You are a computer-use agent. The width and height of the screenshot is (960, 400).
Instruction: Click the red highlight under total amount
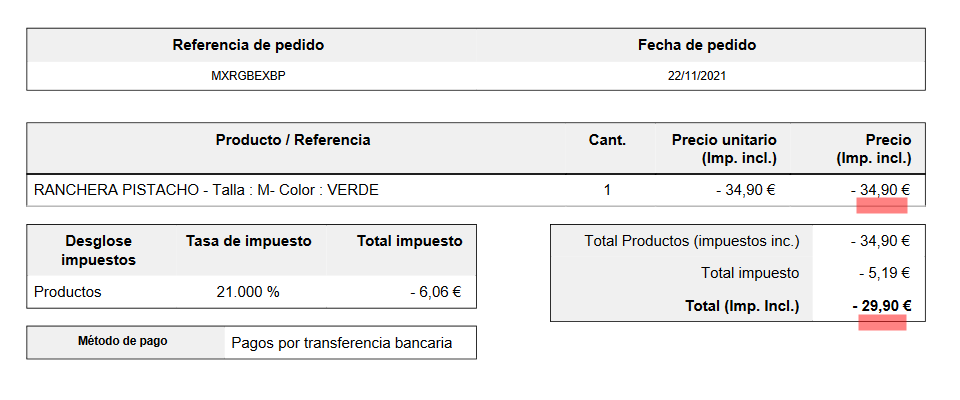pyautogui.click(x=882, y=323)
